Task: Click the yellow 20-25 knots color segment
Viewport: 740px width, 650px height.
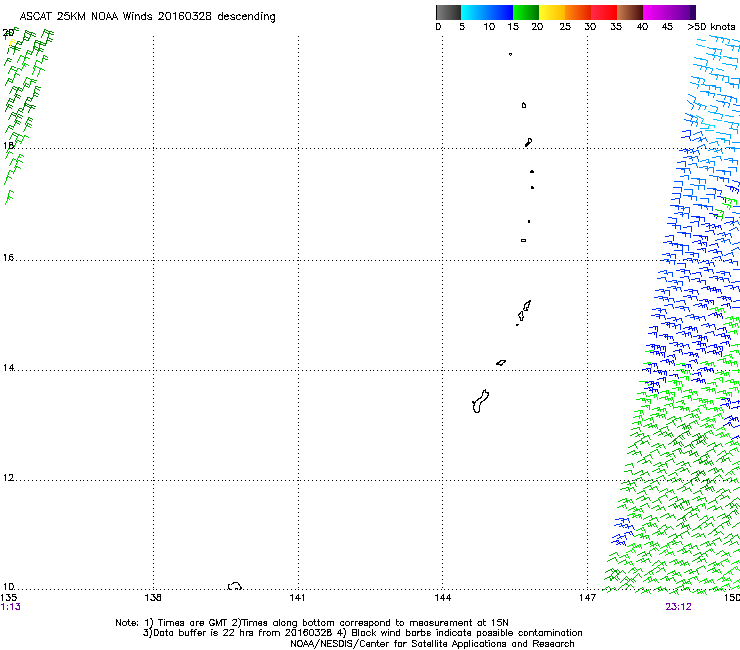Action: click(x=552, y=12)
